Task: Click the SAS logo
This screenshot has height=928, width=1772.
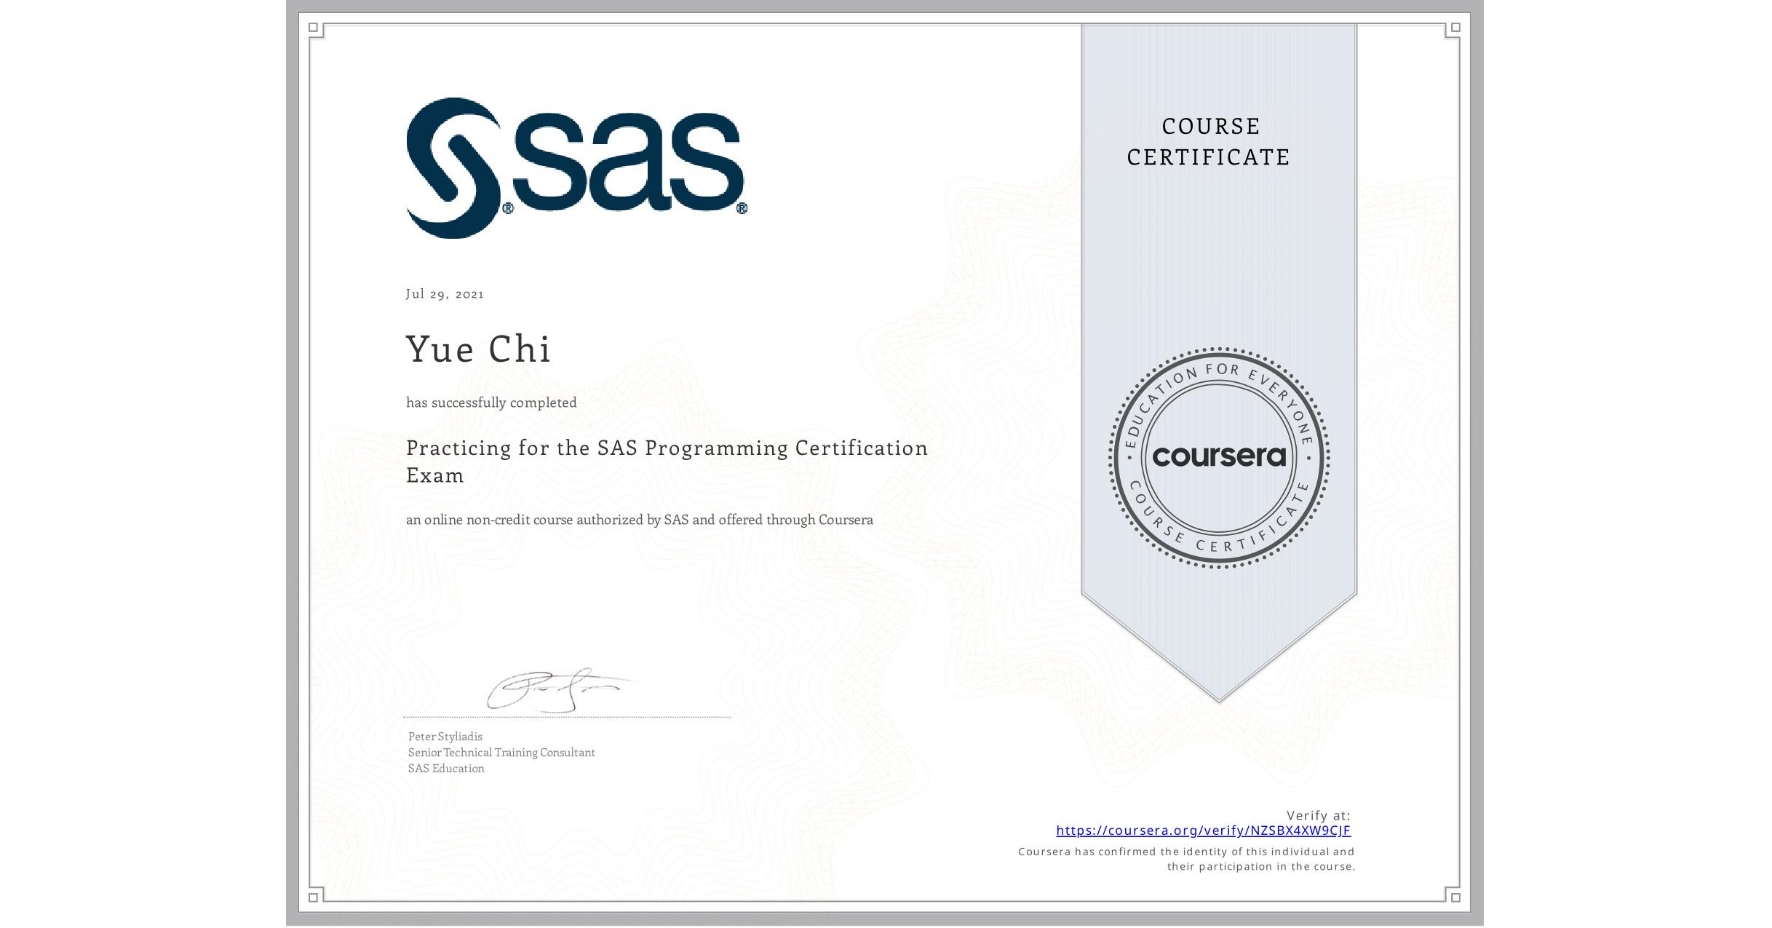Action: (x=576, y=168)
